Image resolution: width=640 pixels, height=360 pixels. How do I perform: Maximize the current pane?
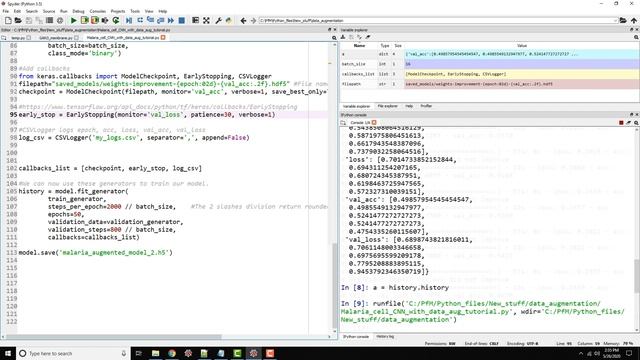click(x=196, y=20)
